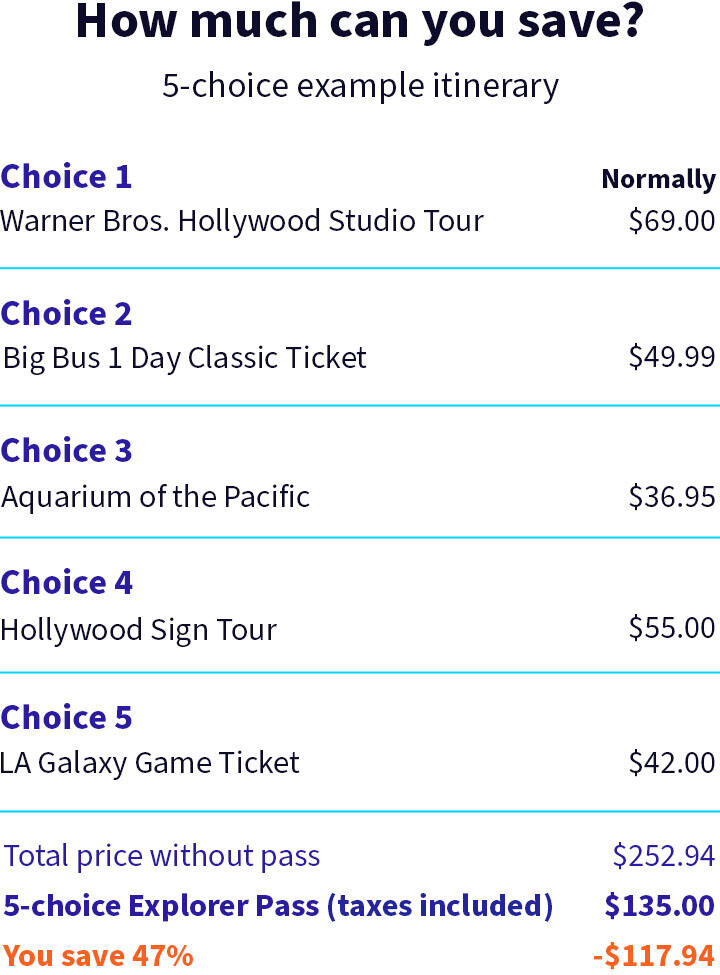The image size is (720, 975).
Task: Select the $69.00 price
Action: (x=672, y=221)
